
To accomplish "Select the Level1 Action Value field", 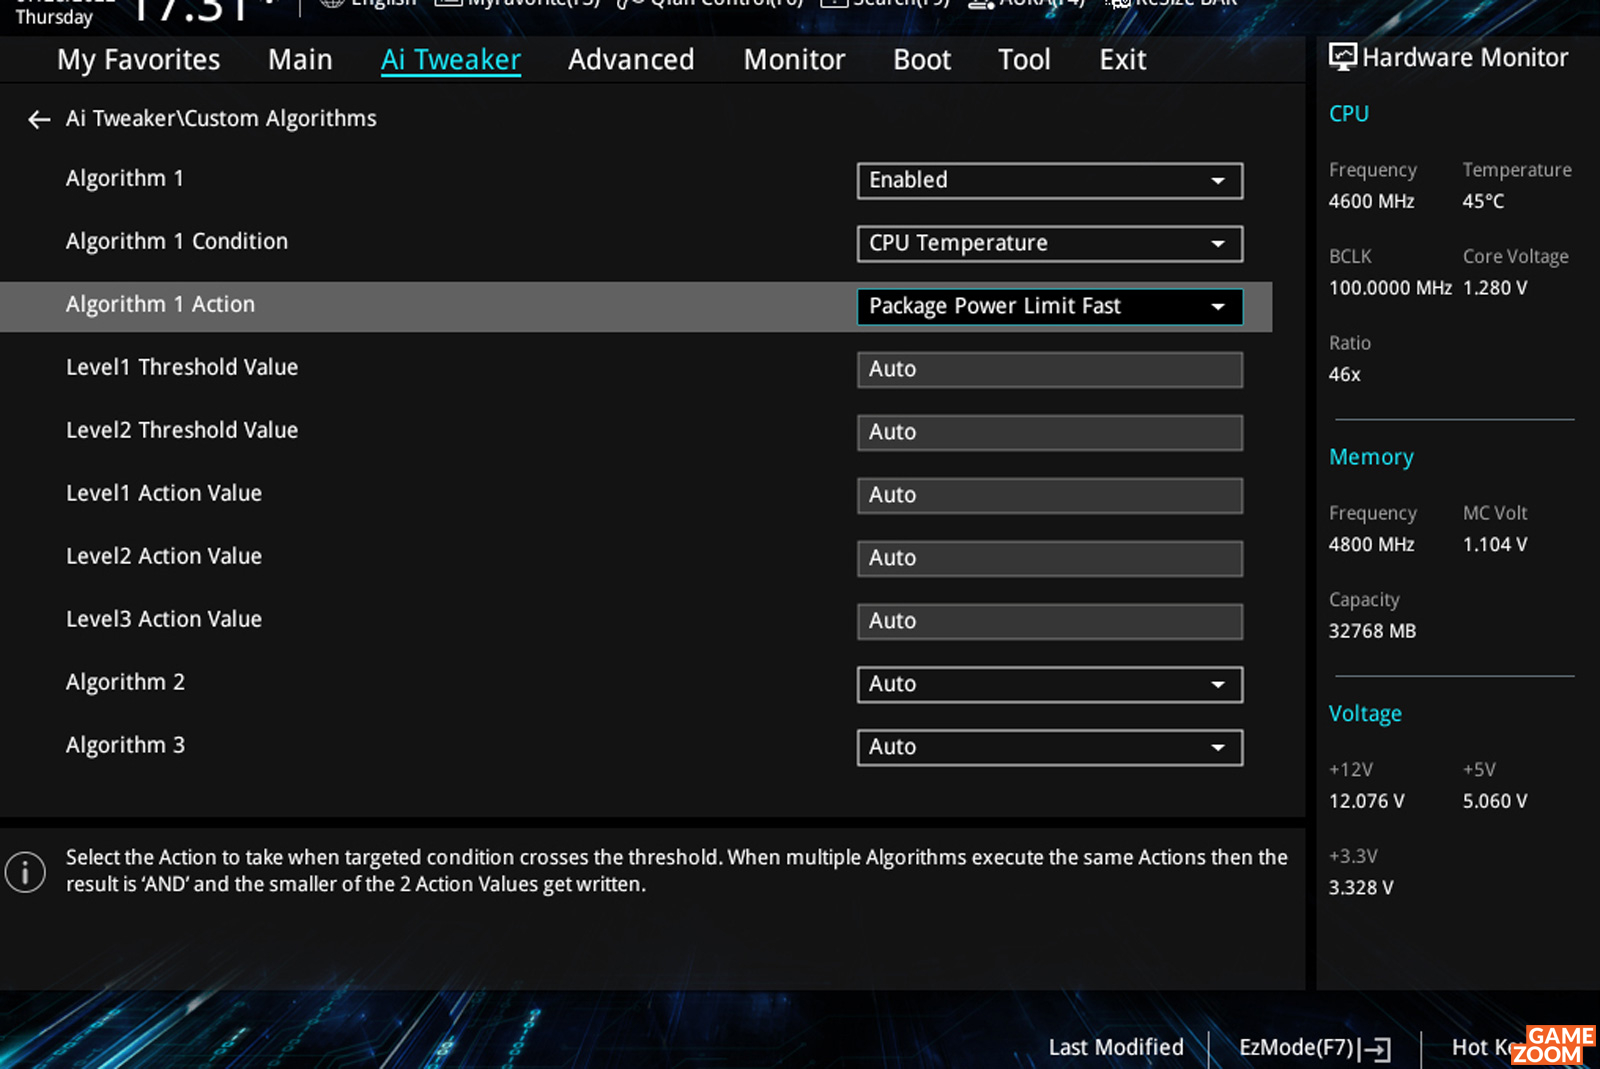I will [1050, 496].
